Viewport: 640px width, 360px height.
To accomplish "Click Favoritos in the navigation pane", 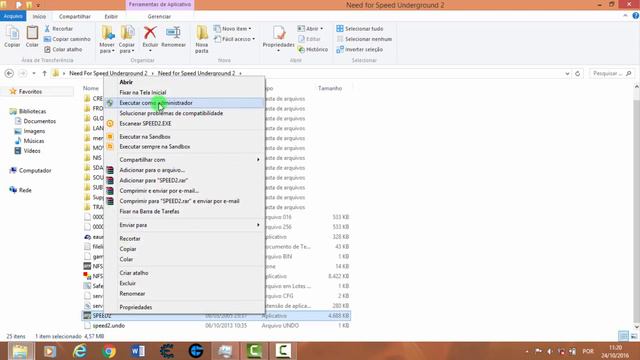I will (30, 91).
